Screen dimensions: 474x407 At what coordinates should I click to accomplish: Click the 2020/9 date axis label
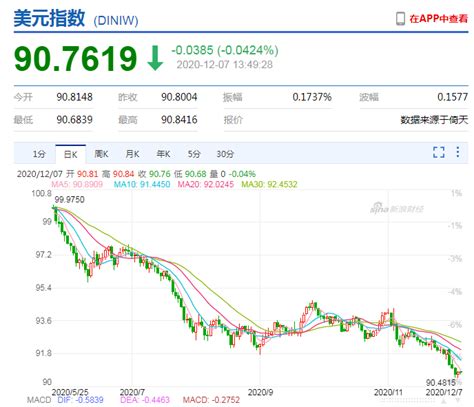(x=260, y=392)
